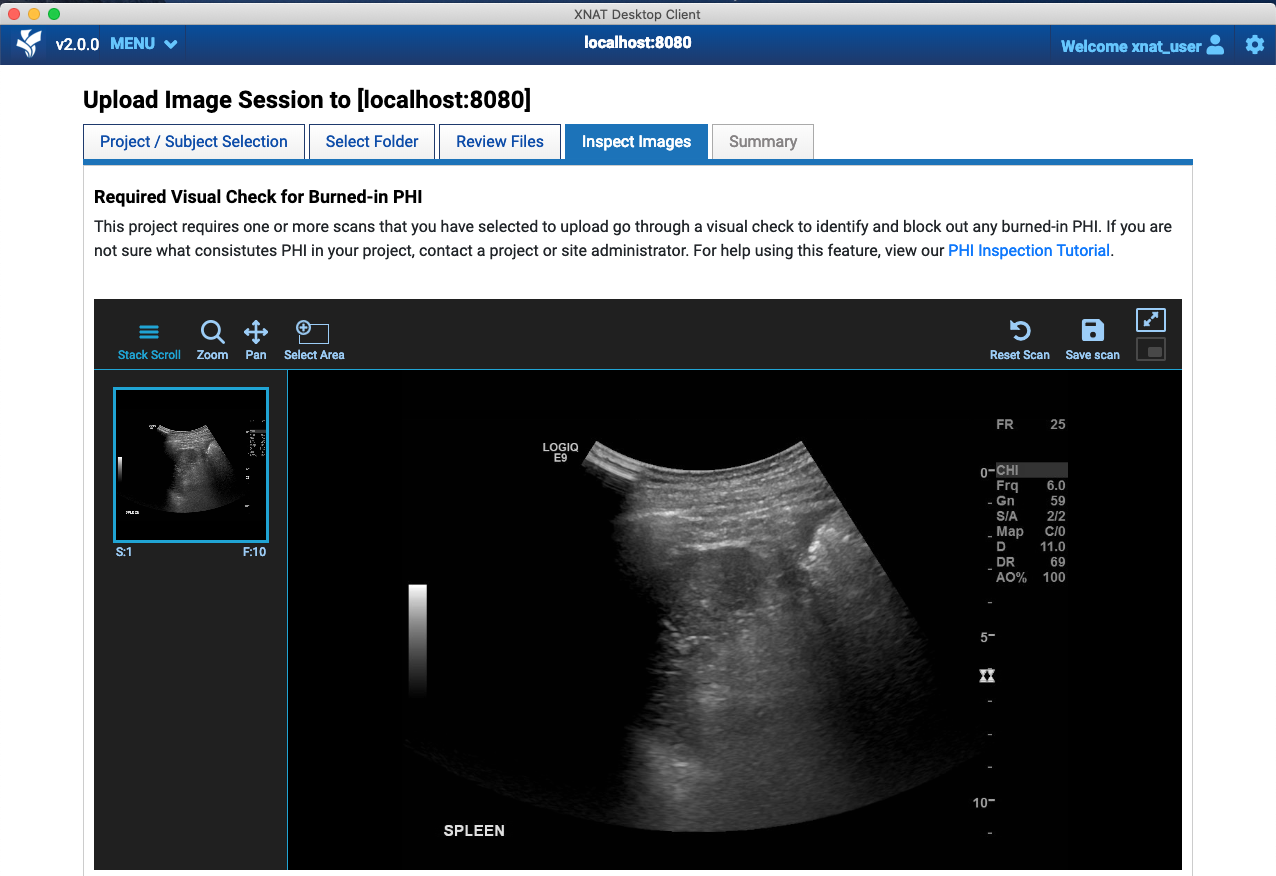Toggle the thumbnail panel layout icon
This screenshot has height=876, width=1276.
pyautogui.click(x=1151, y=350)
